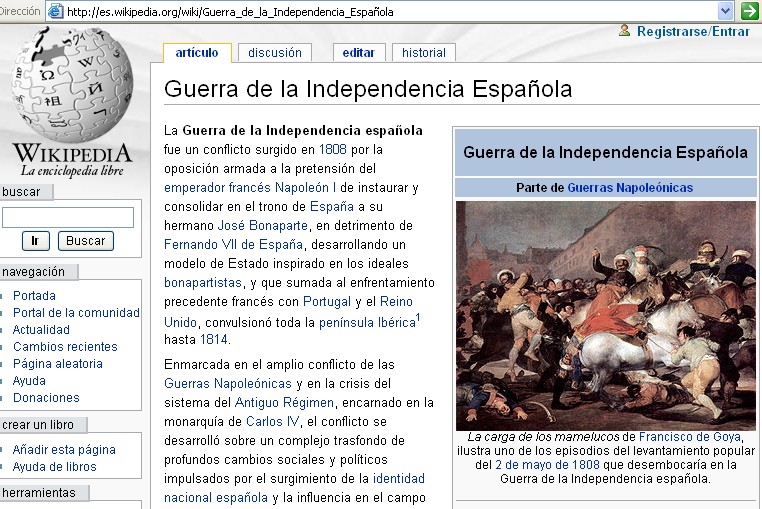Follow the Carlos IV link

point(273,421)
